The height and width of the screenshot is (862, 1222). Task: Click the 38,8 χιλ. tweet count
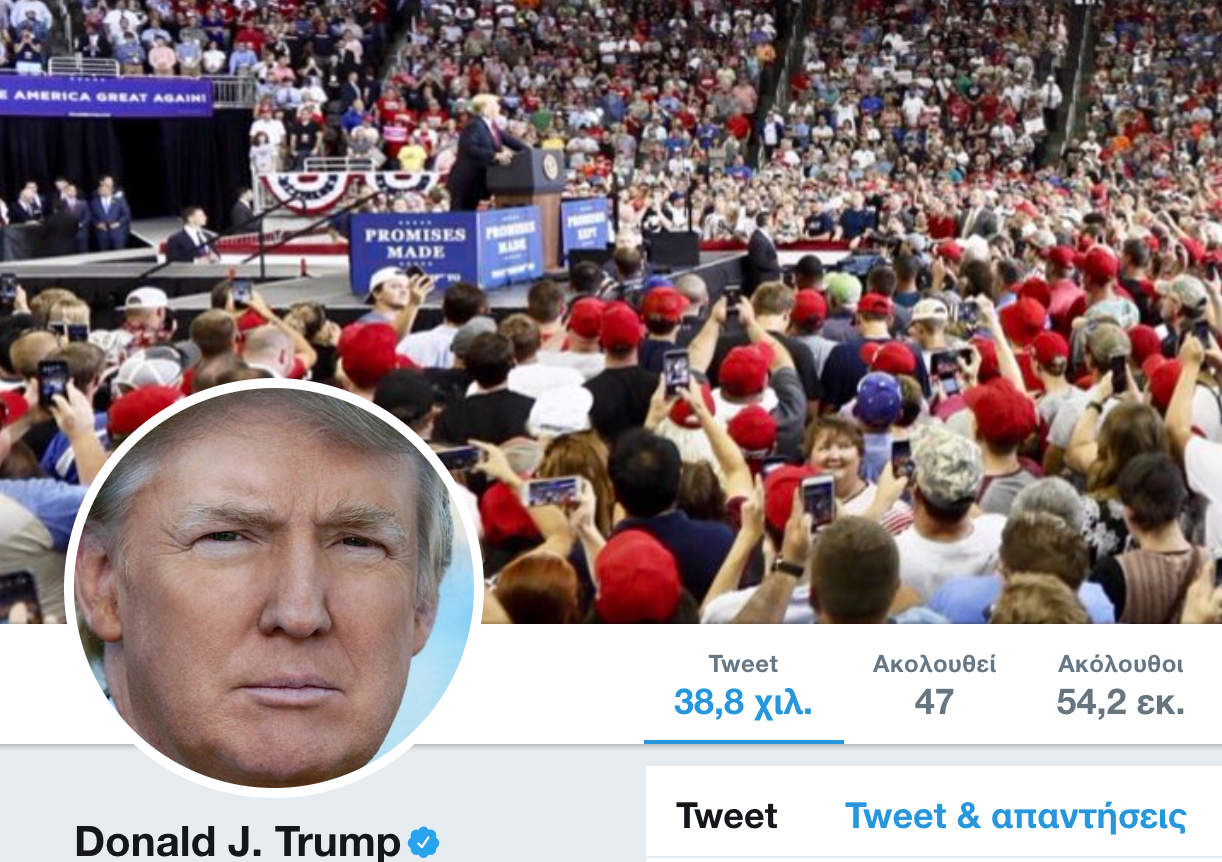[743, 702]
